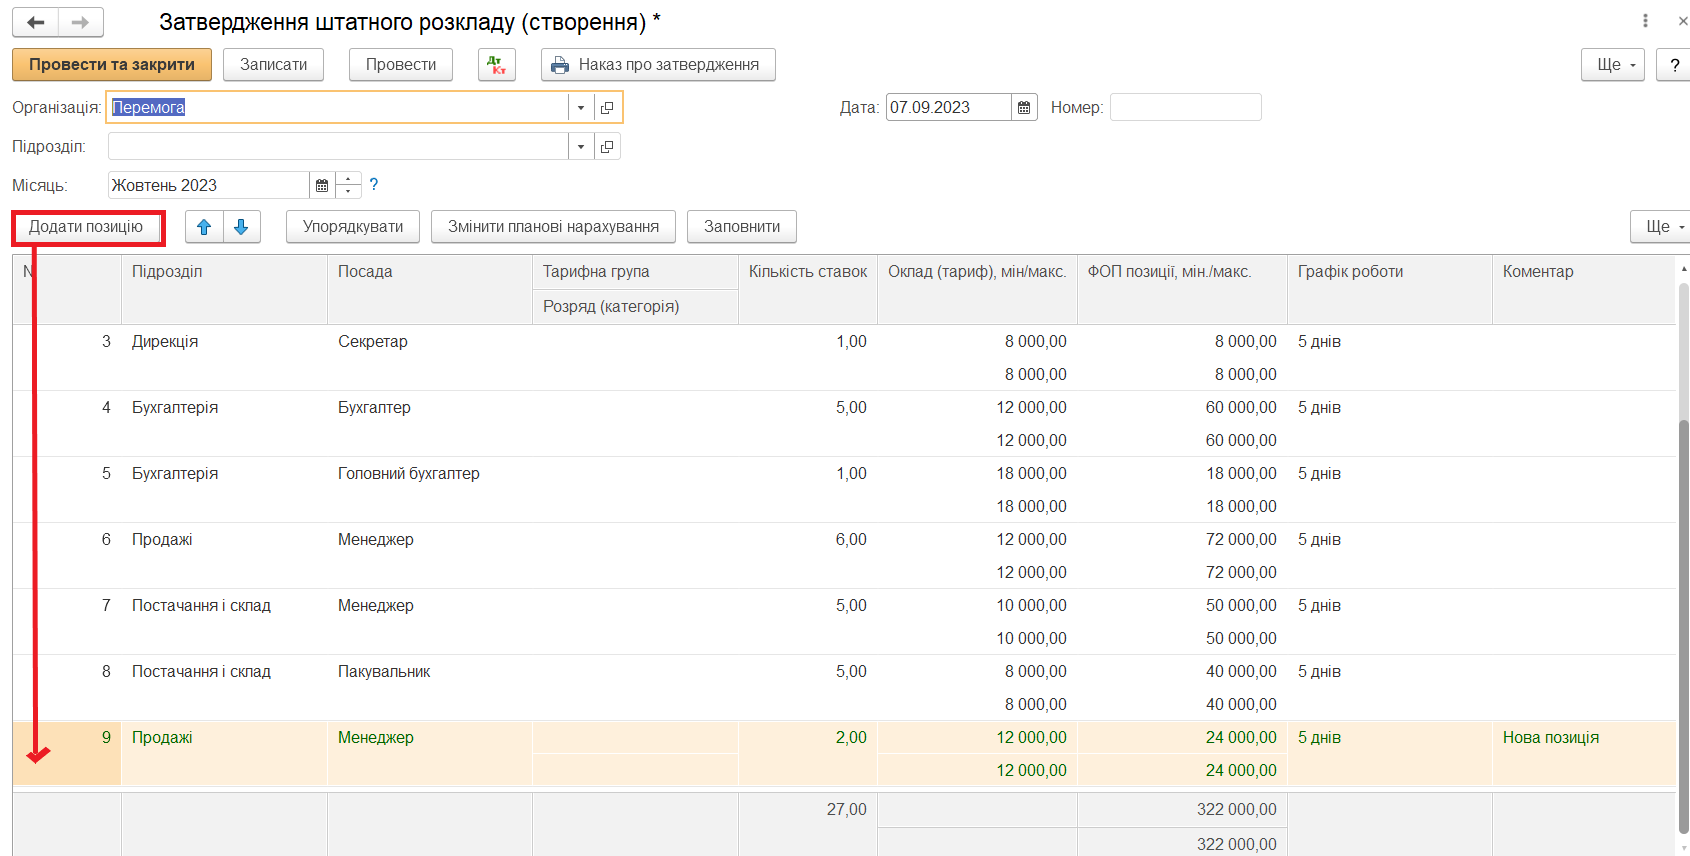Click the Графік роботи column header
1690x856 pixels.
pos(1390,289)
